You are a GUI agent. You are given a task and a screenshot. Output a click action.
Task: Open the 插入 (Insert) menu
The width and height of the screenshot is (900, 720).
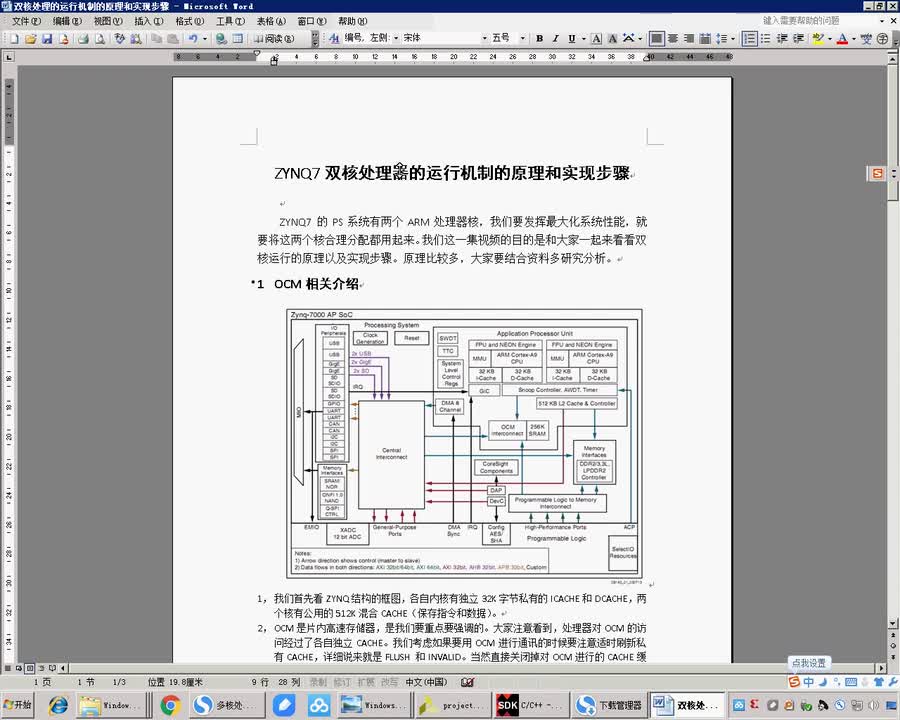pos(149,21)
